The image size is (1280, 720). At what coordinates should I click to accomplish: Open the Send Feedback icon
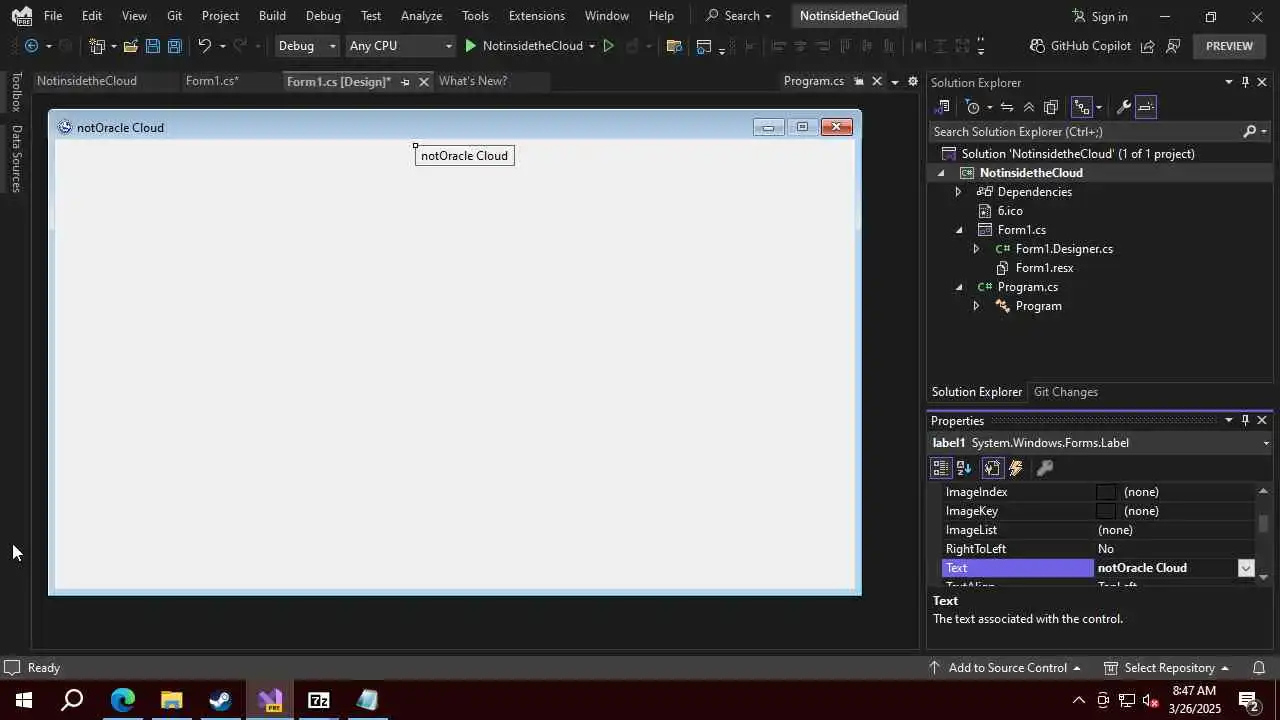[1174, 46]
